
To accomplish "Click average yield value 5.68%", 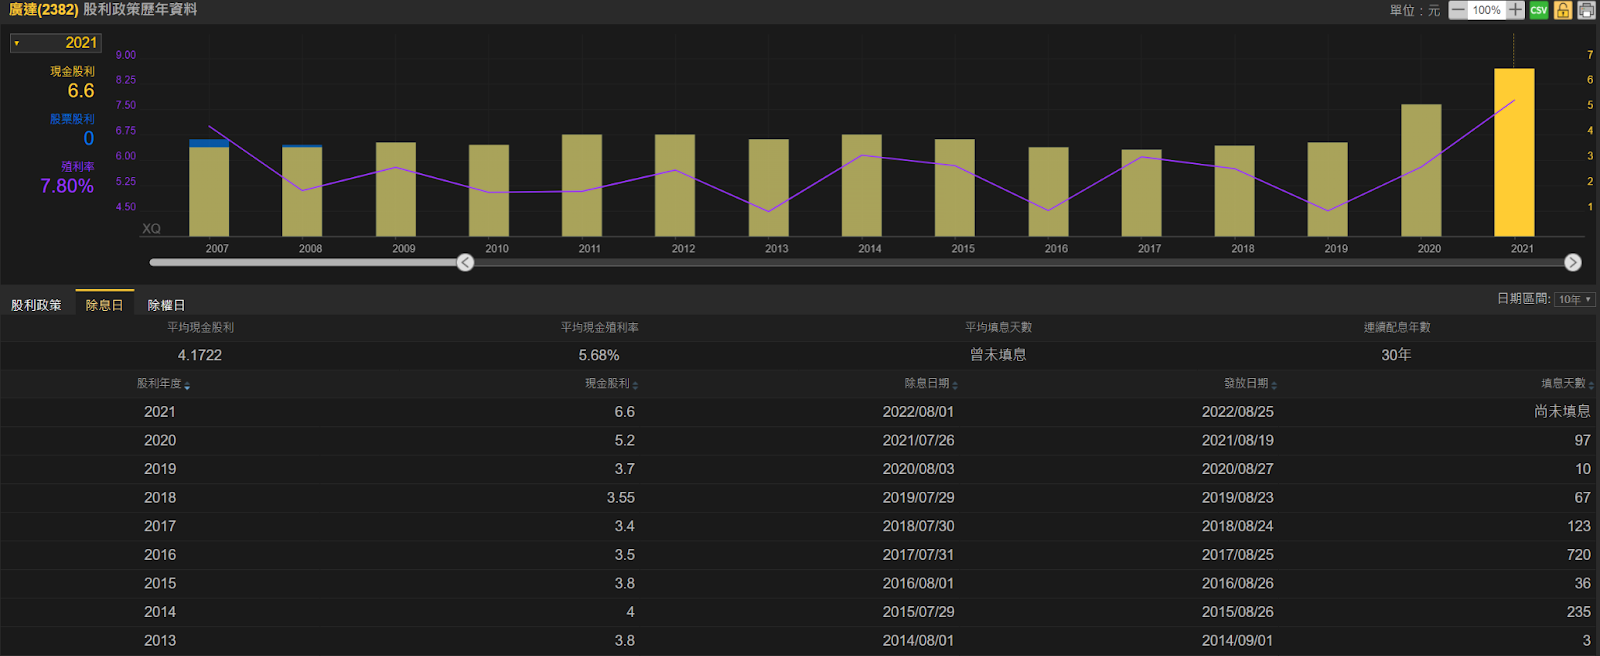I will pos(599,355).
